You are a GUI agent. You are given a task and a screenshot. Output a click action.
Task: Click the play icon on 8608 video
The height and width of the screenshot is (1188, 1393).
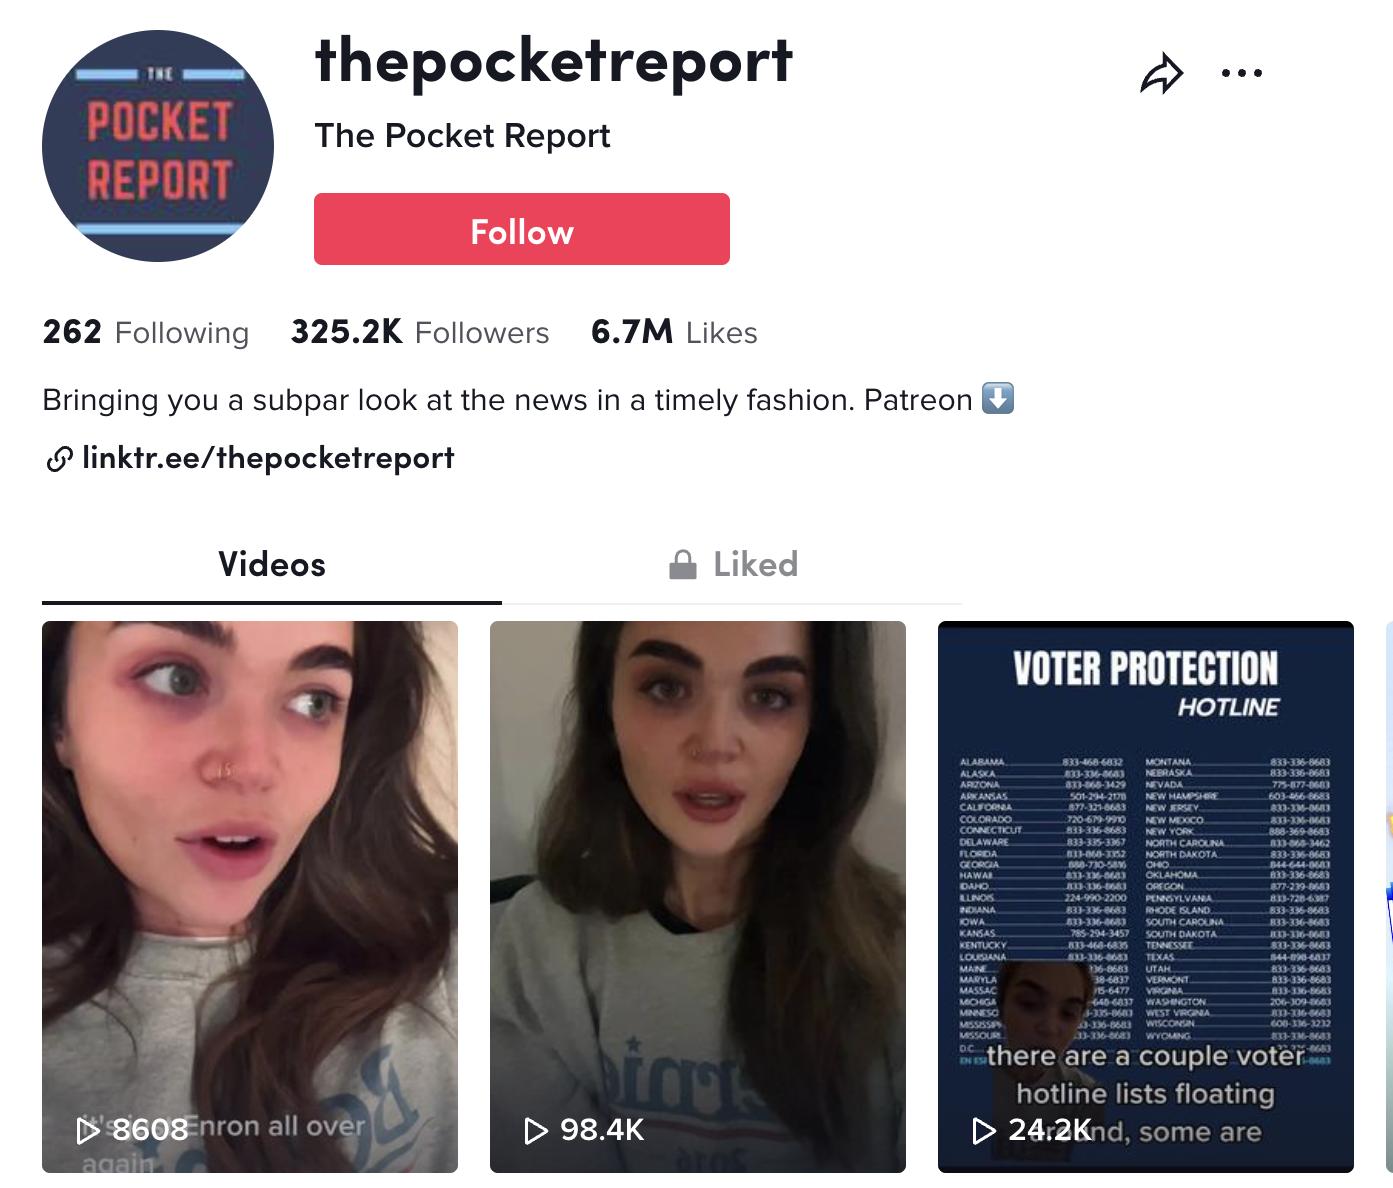tap(89, 1130)
